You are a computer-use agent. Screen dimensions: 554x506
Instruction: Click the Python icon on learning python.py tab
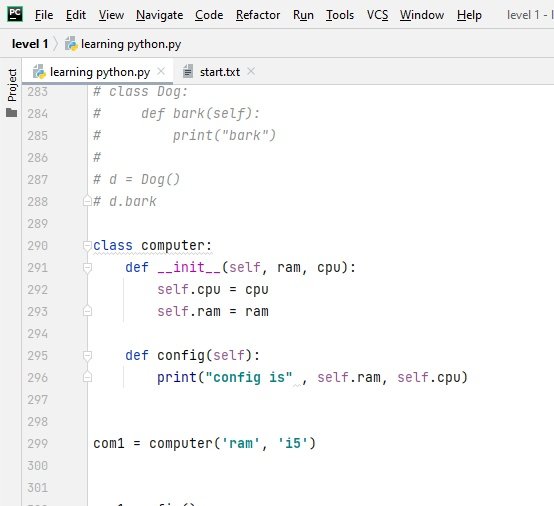pos(39,72)
